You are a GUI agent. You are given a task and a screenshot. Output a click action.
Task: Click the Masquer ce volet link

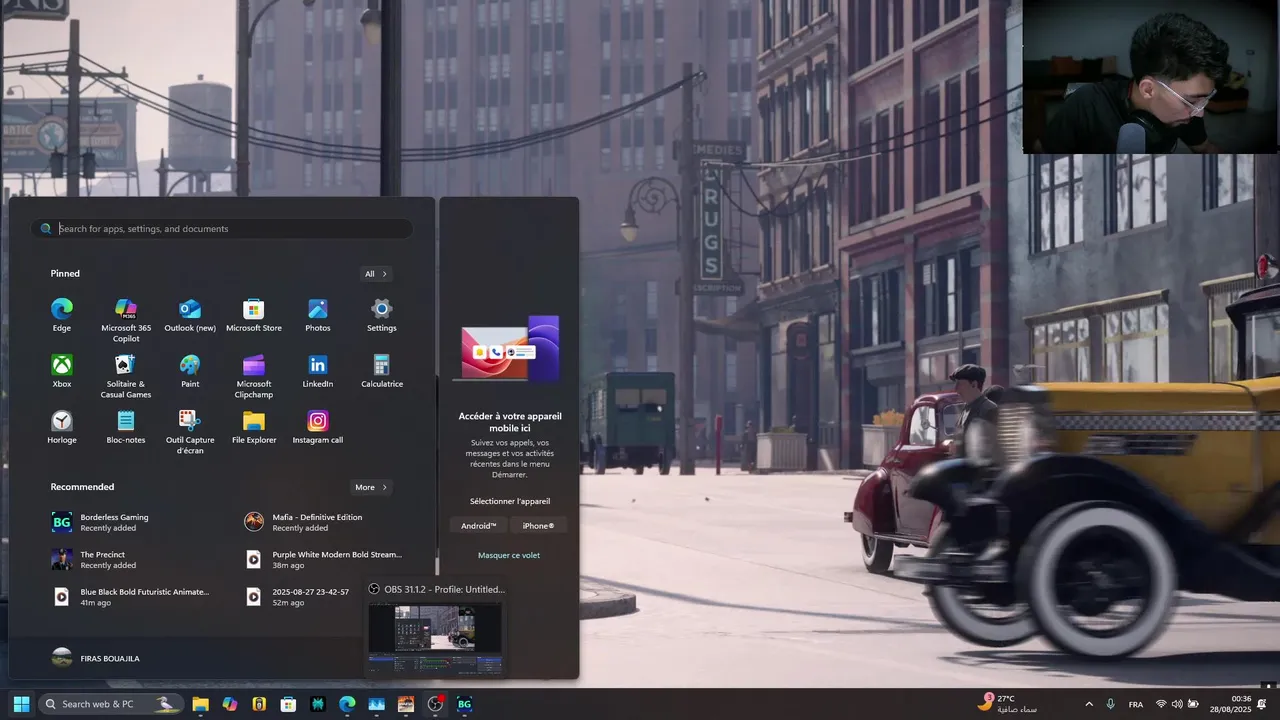click(509, 555)
